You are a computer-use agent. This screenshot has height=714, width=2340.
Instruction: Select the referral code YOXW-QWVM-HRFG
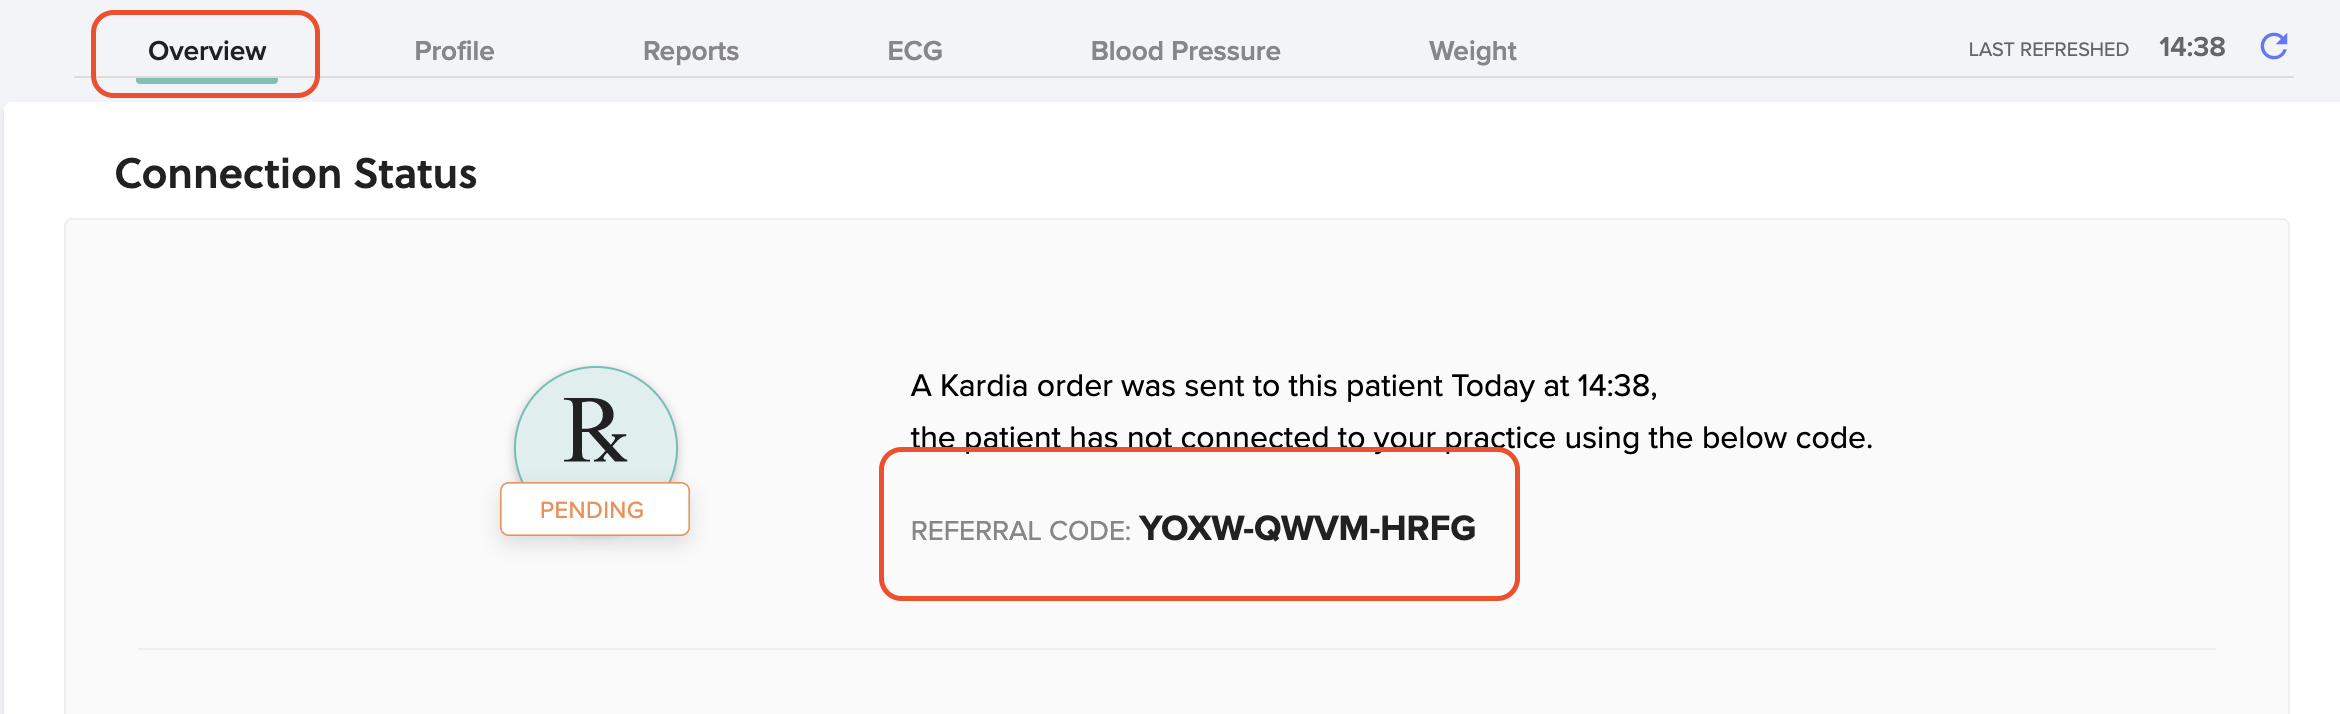pyautogui.click(x=1307, y=528)
